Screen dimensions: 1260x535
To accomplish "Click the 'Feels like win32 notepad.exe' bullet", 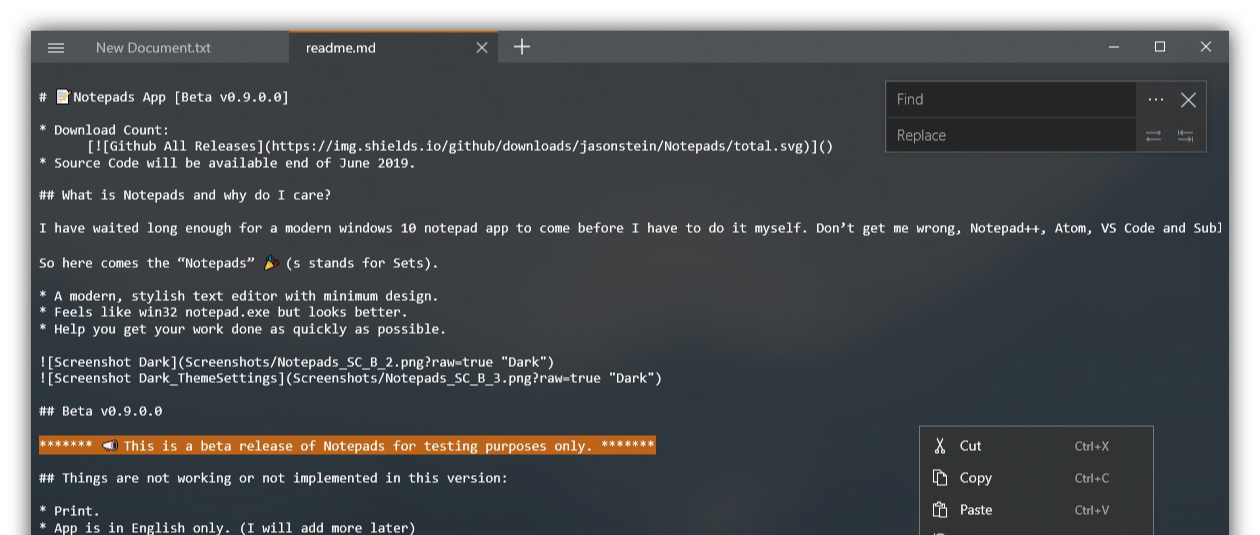I will pyautogui.click(x=223, y=312).
